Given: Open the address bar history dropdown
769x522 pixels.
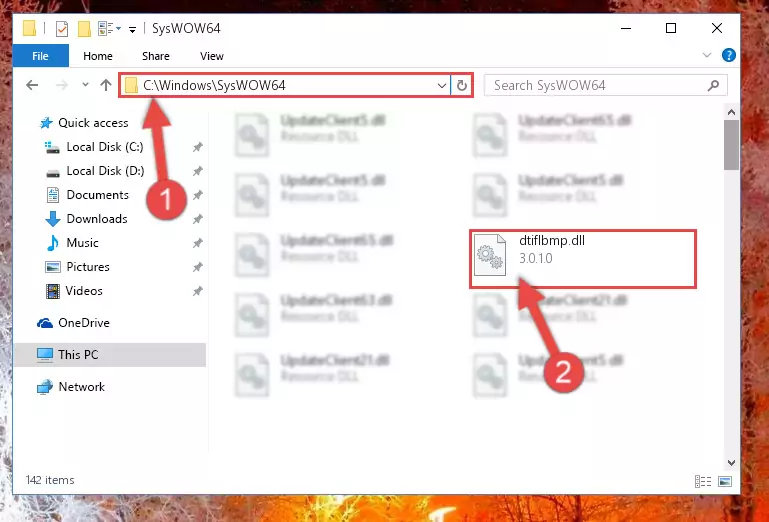Looking at the screenshot, I should point(441,86).
